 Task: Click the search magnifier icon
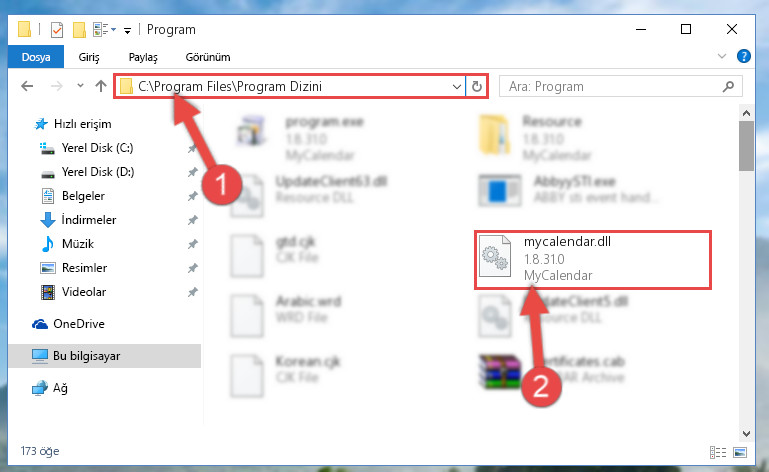[728, 87]
